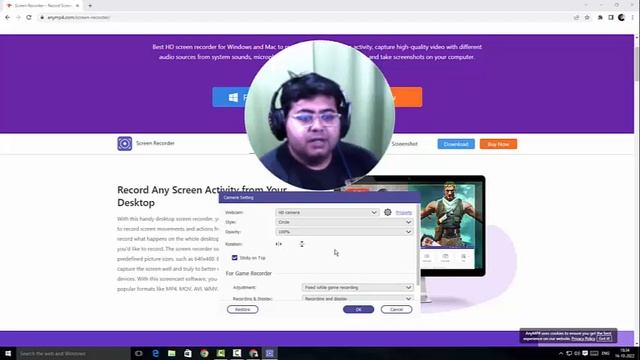640x360 pixels.
Task: Show hidden system tray icons
Action: tap(561, 353)
